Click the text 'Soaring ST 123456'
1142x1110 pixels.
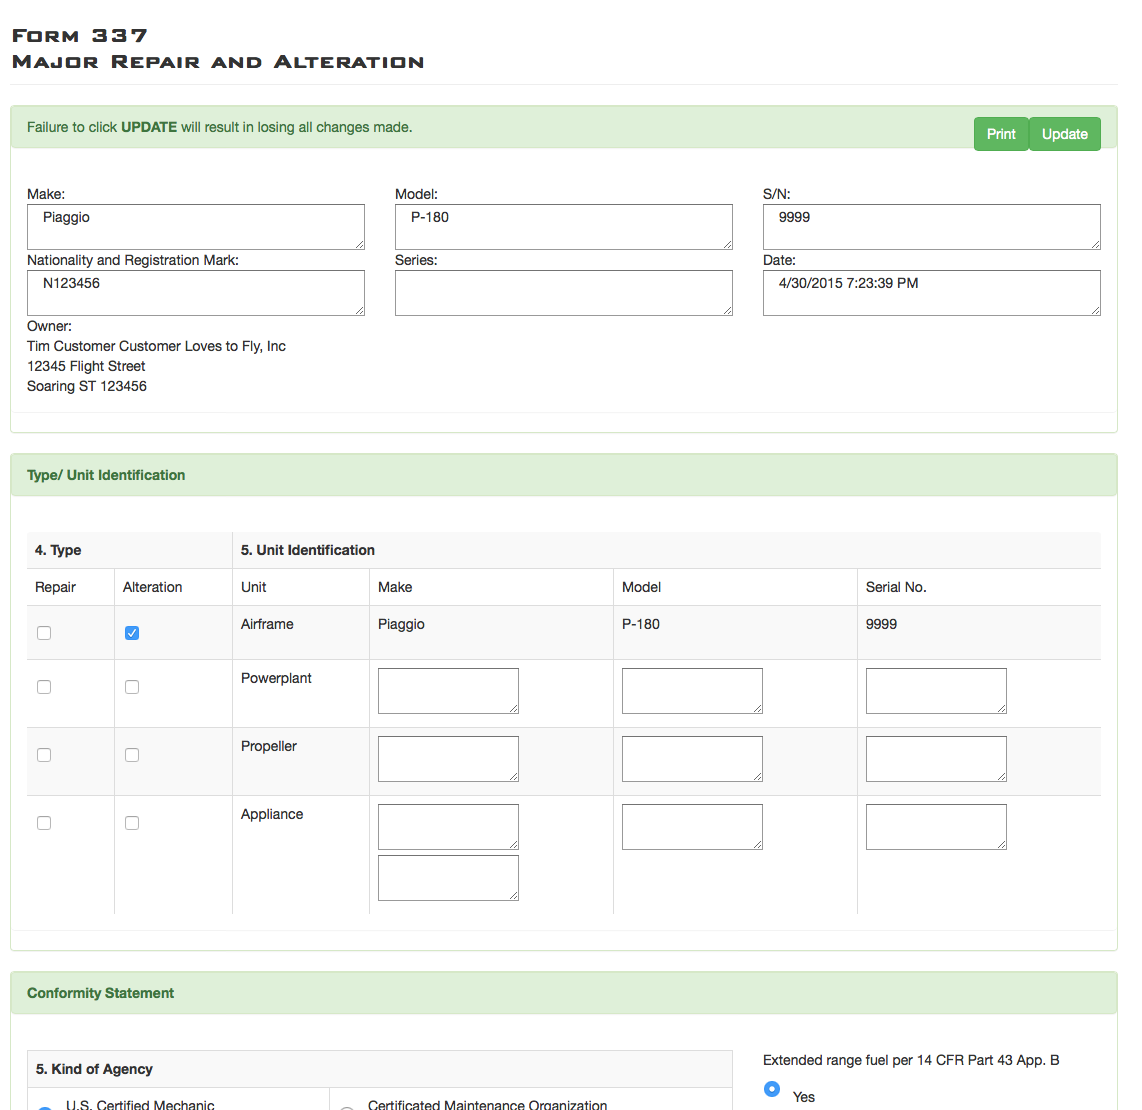coord(87,386)
